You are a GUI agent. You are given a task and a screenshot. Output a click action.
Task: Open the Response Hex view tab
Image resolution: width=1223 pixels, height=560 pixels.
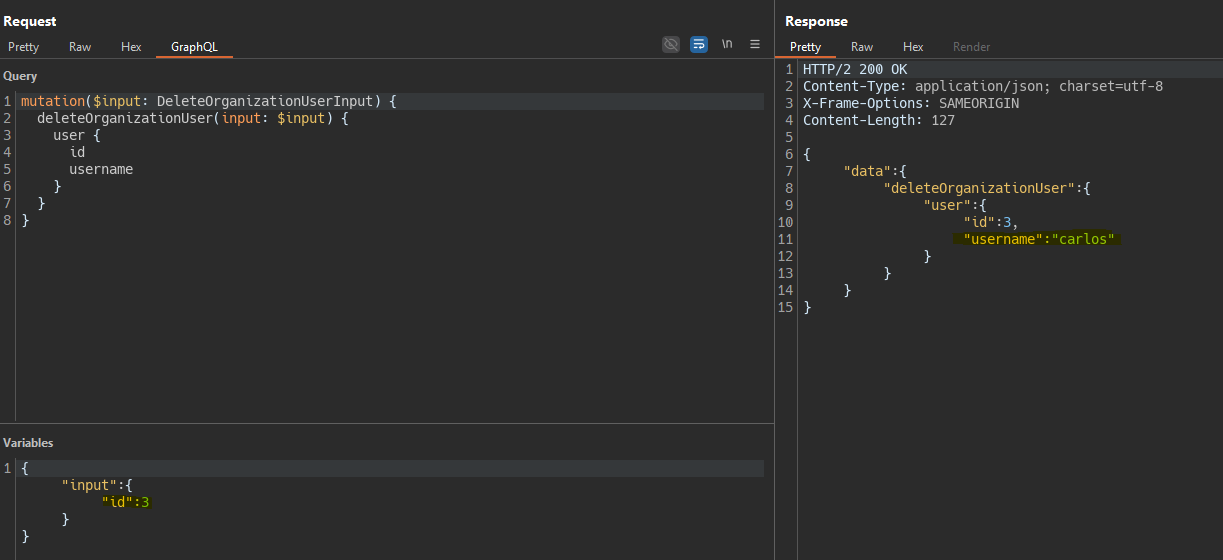tap(913, 47)
